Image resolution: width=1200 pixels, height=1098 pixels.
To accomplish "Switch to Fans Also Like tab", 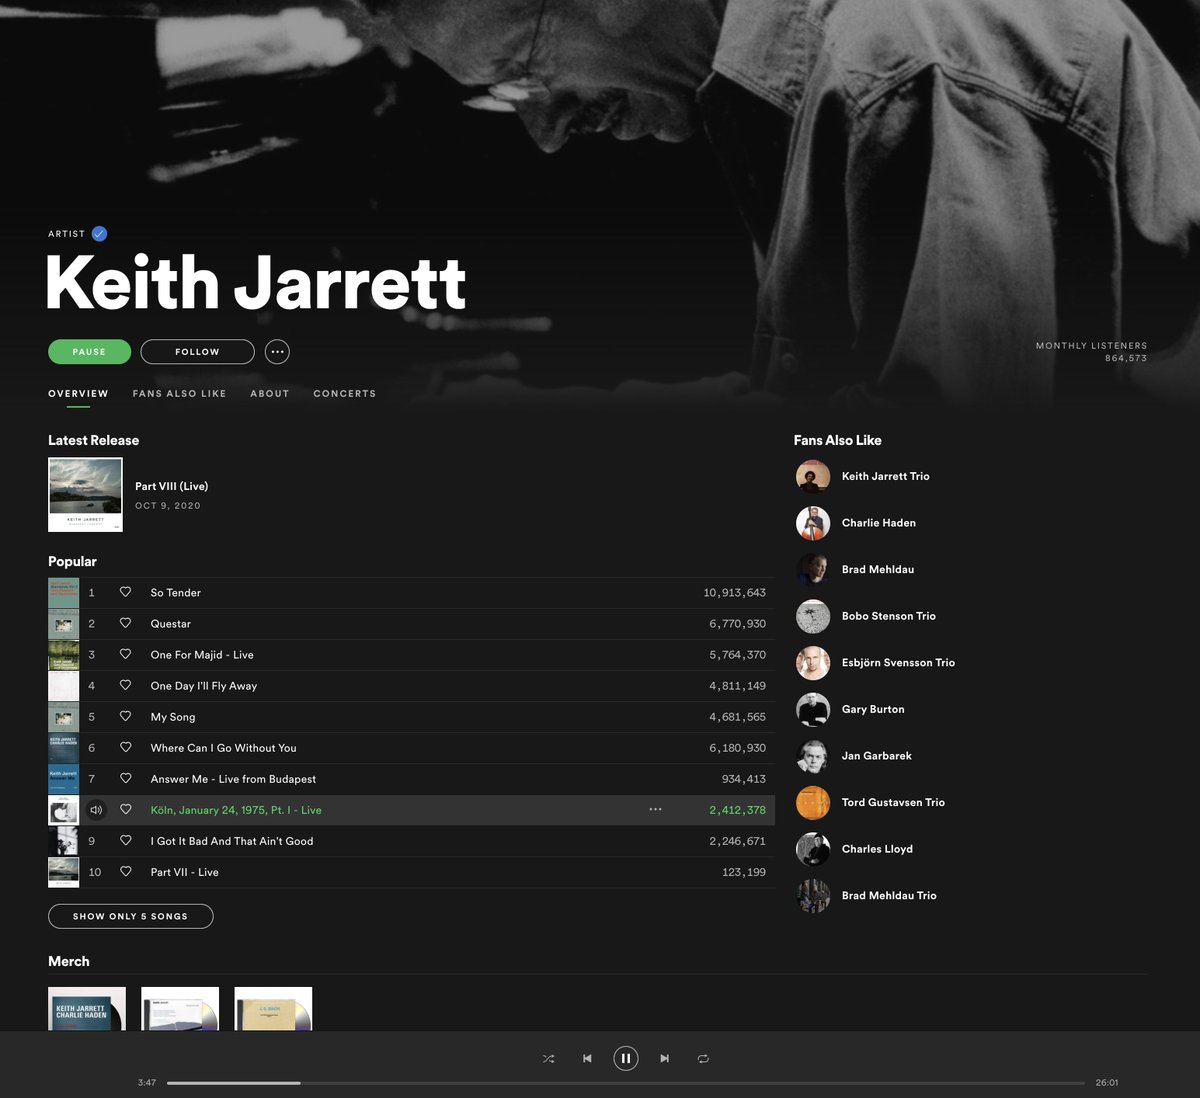I will pyautogui.click(x=179, y=394).
